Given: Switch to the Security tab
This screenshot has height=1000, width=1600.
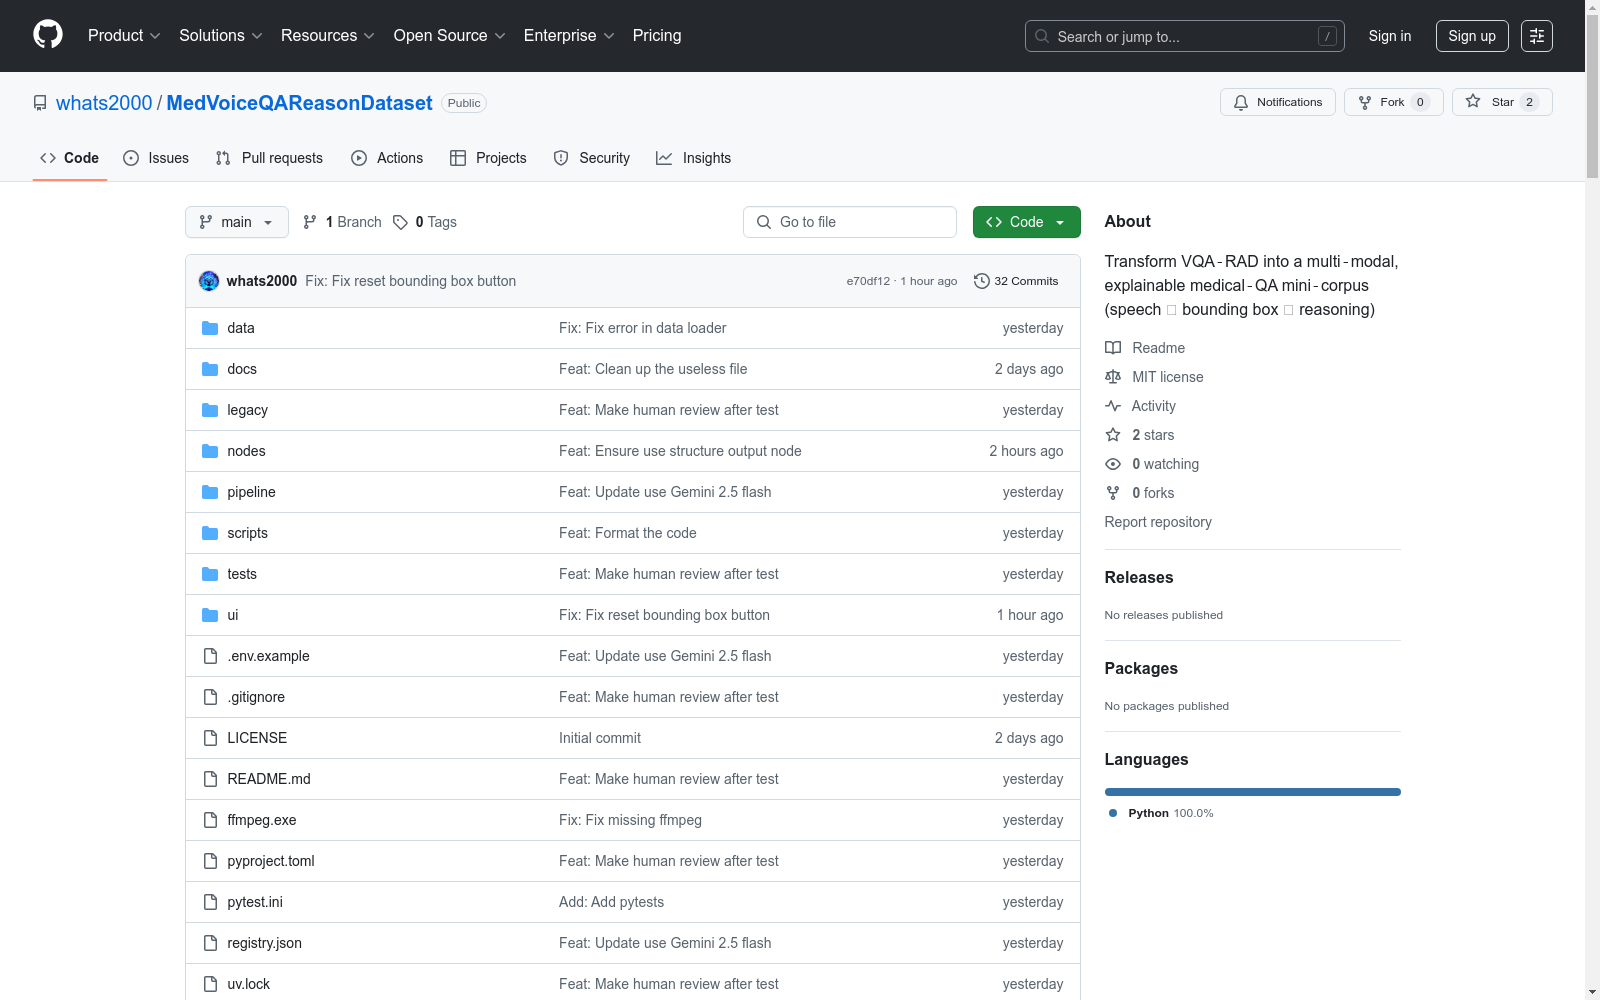Looking at the screenshot, I should click(x=592, y=158).
